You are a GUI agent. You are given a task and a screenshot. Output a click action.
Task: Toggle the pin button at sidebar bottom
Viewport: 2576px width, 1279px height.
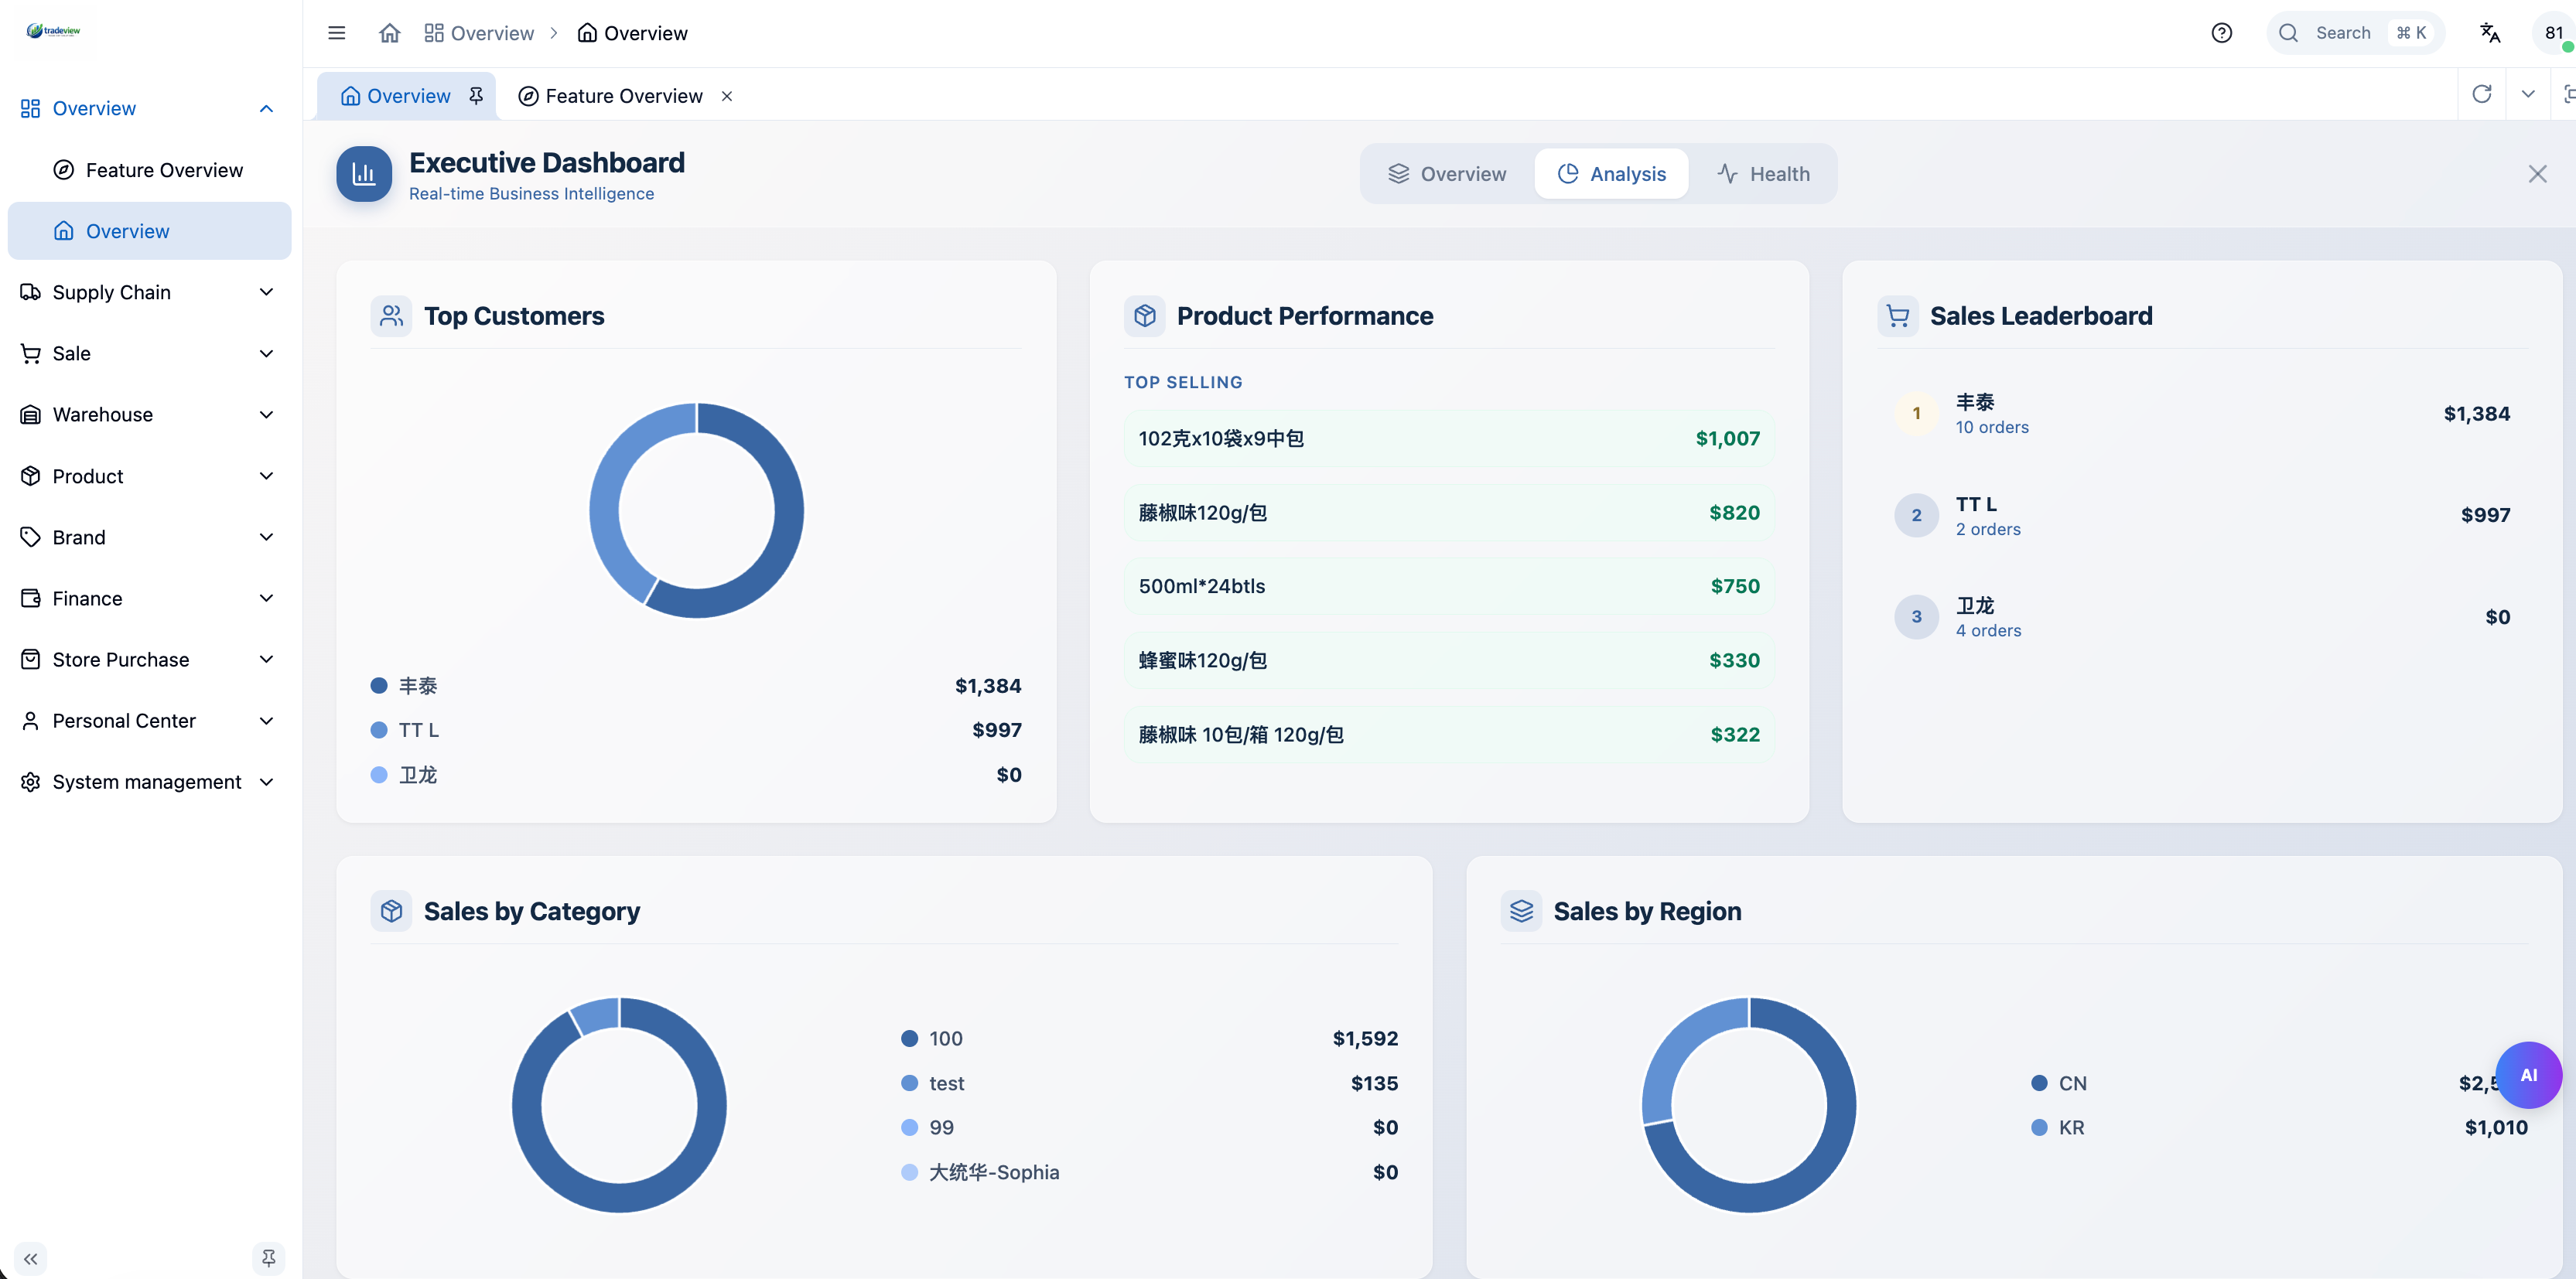click(x=268, y=1258)
